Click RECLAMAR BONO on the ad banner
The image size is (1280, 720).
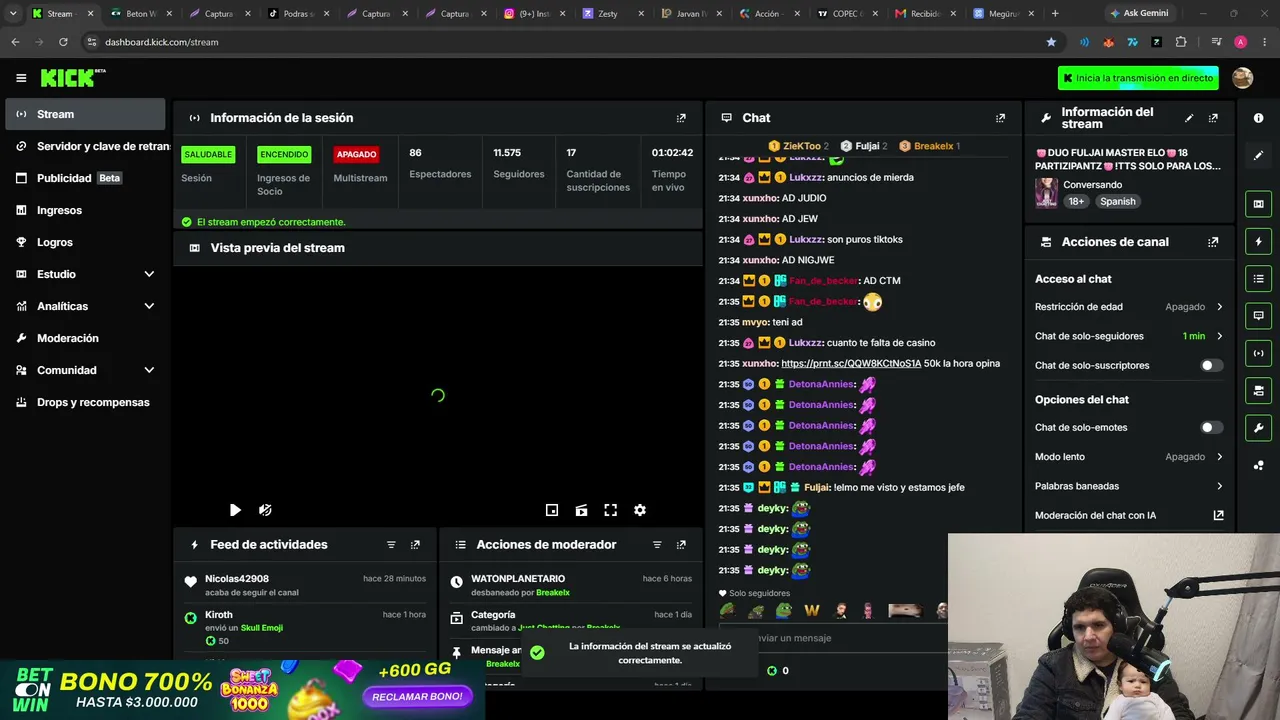417,696
